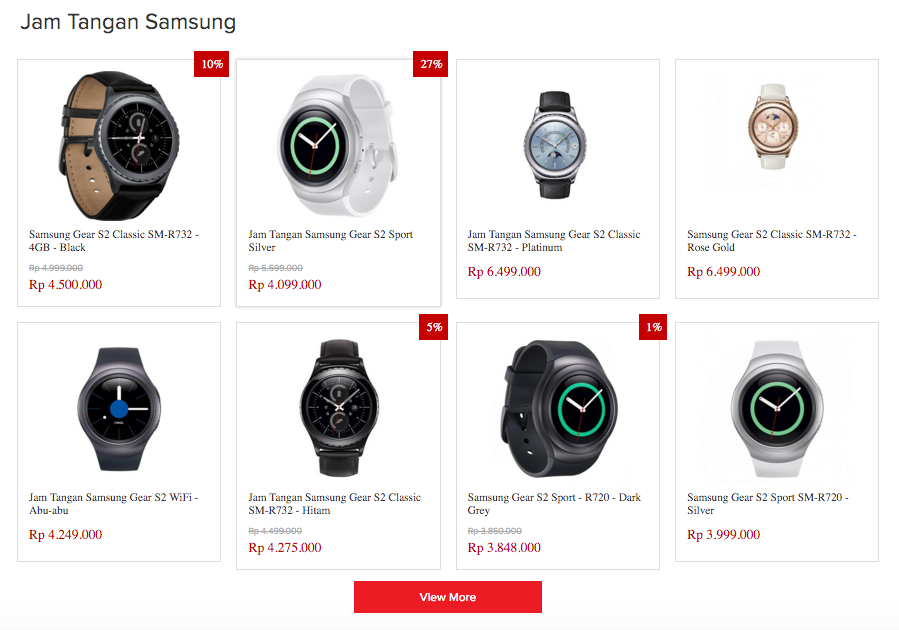Viewport: 899px width, 630px height.
Task: Click the 'Samsung Gear S2 Classic SM-R732 - 4GB - Black' title
Action: point(114,241)
